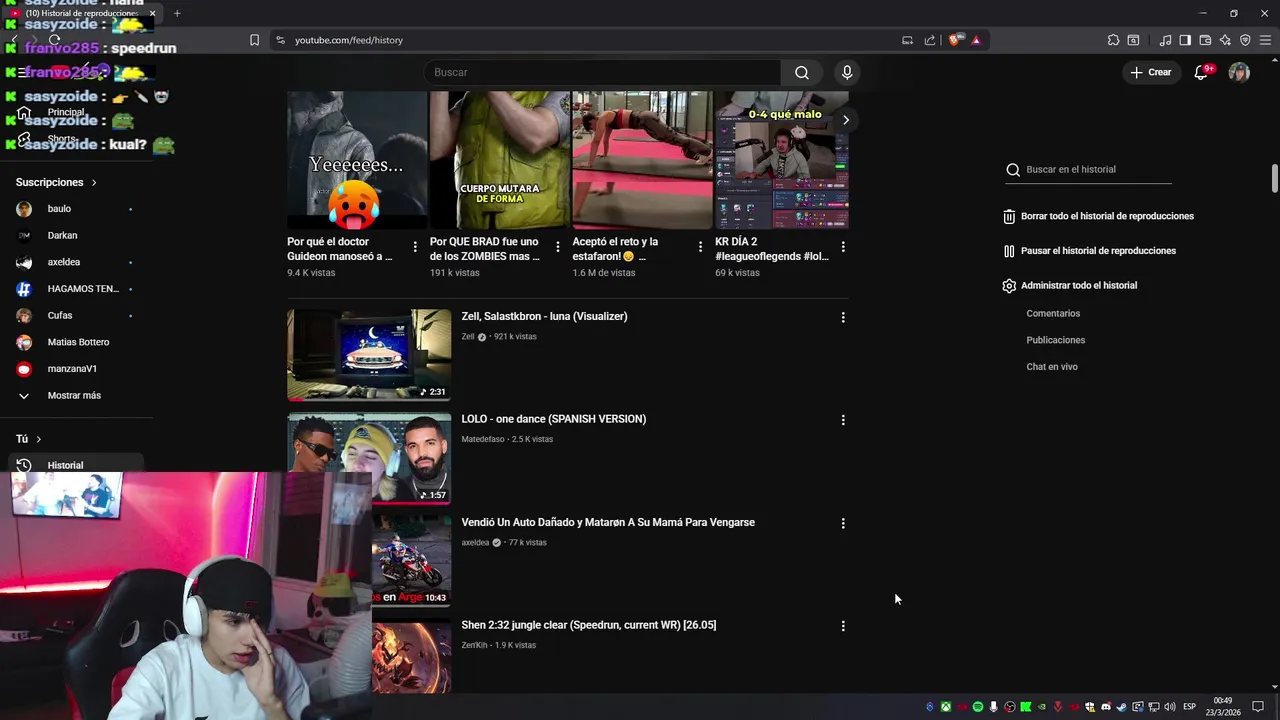Open options for Zell luna video

click(843, 317)
